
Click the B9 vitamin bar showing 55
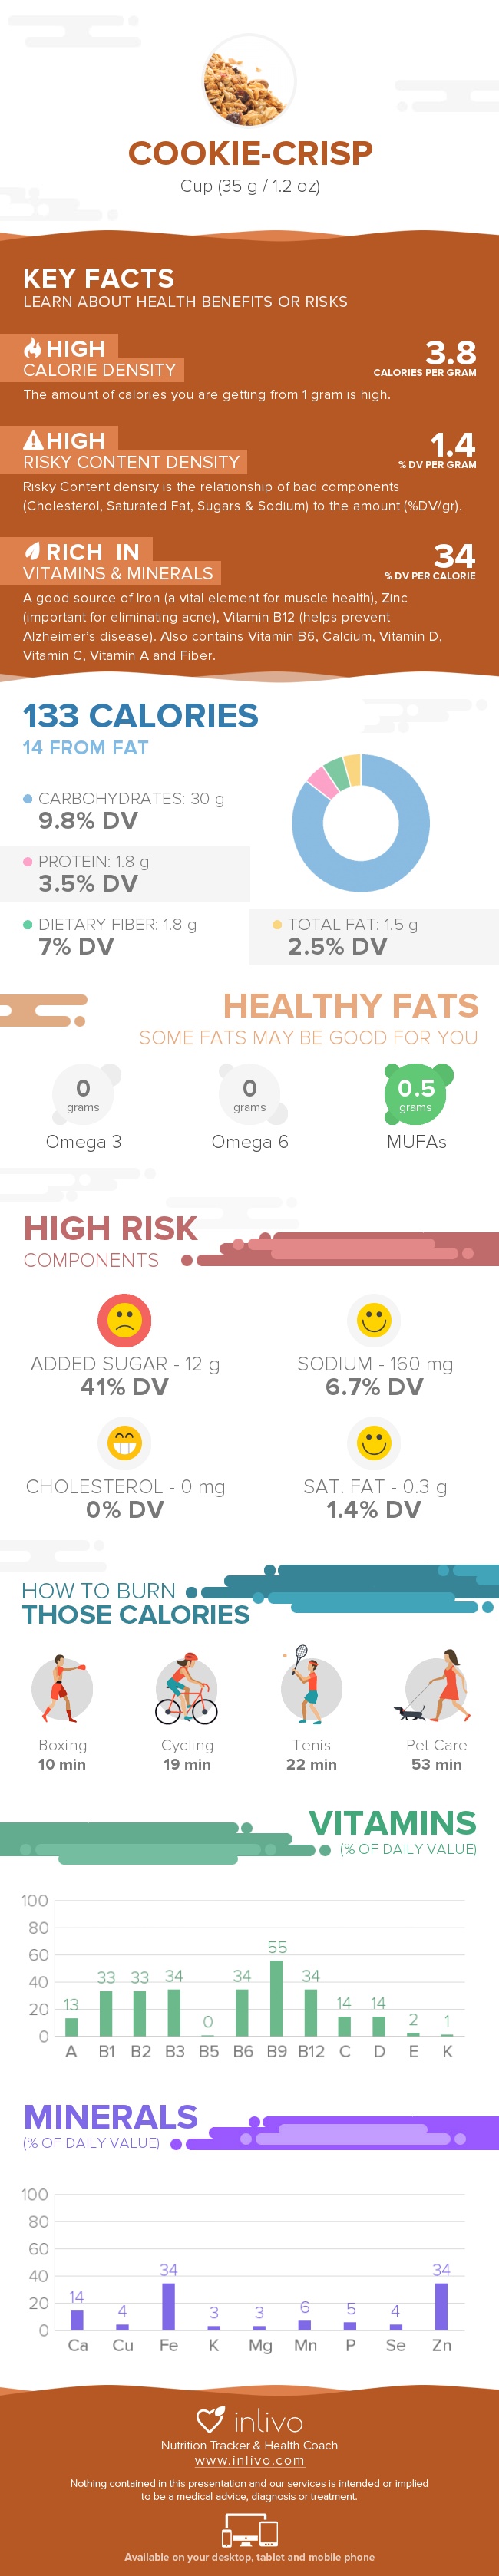pyautogui.click(x=277, y=1997)
